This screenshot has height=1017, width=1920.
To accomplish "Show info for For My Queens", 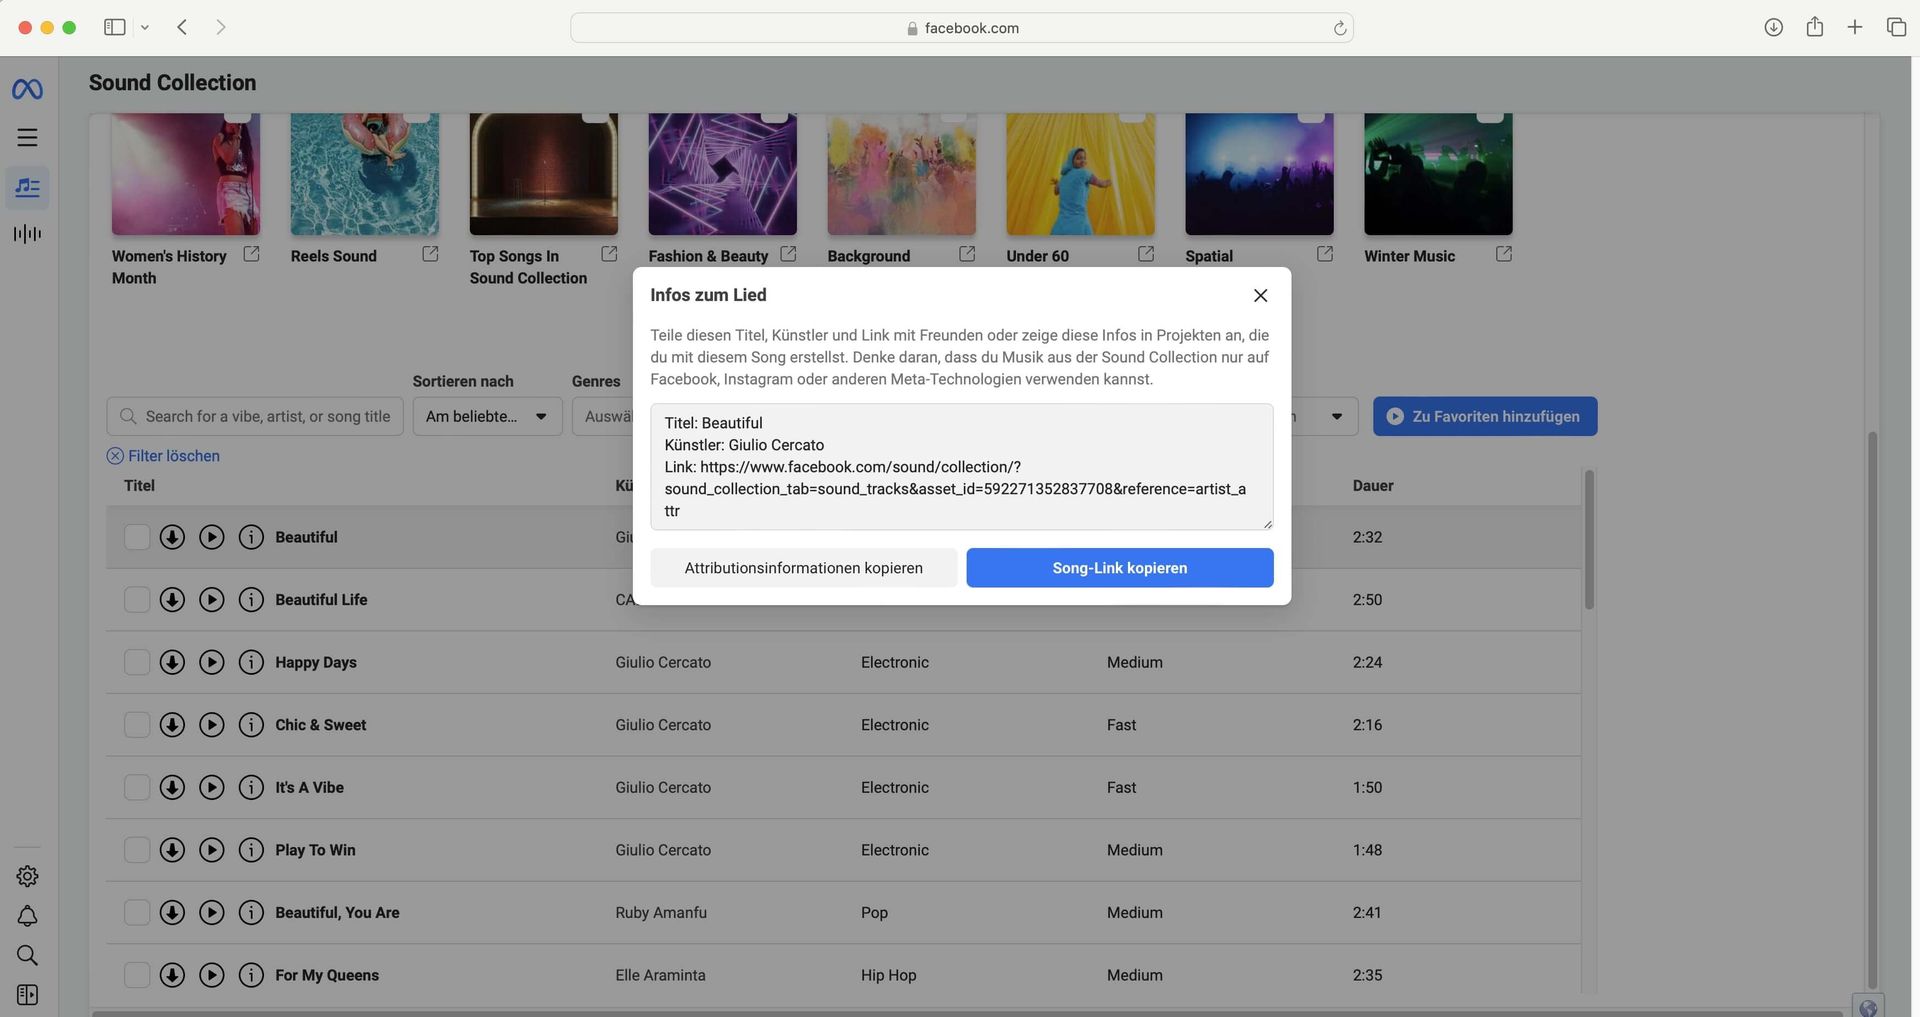I will [x=251, y=975].
